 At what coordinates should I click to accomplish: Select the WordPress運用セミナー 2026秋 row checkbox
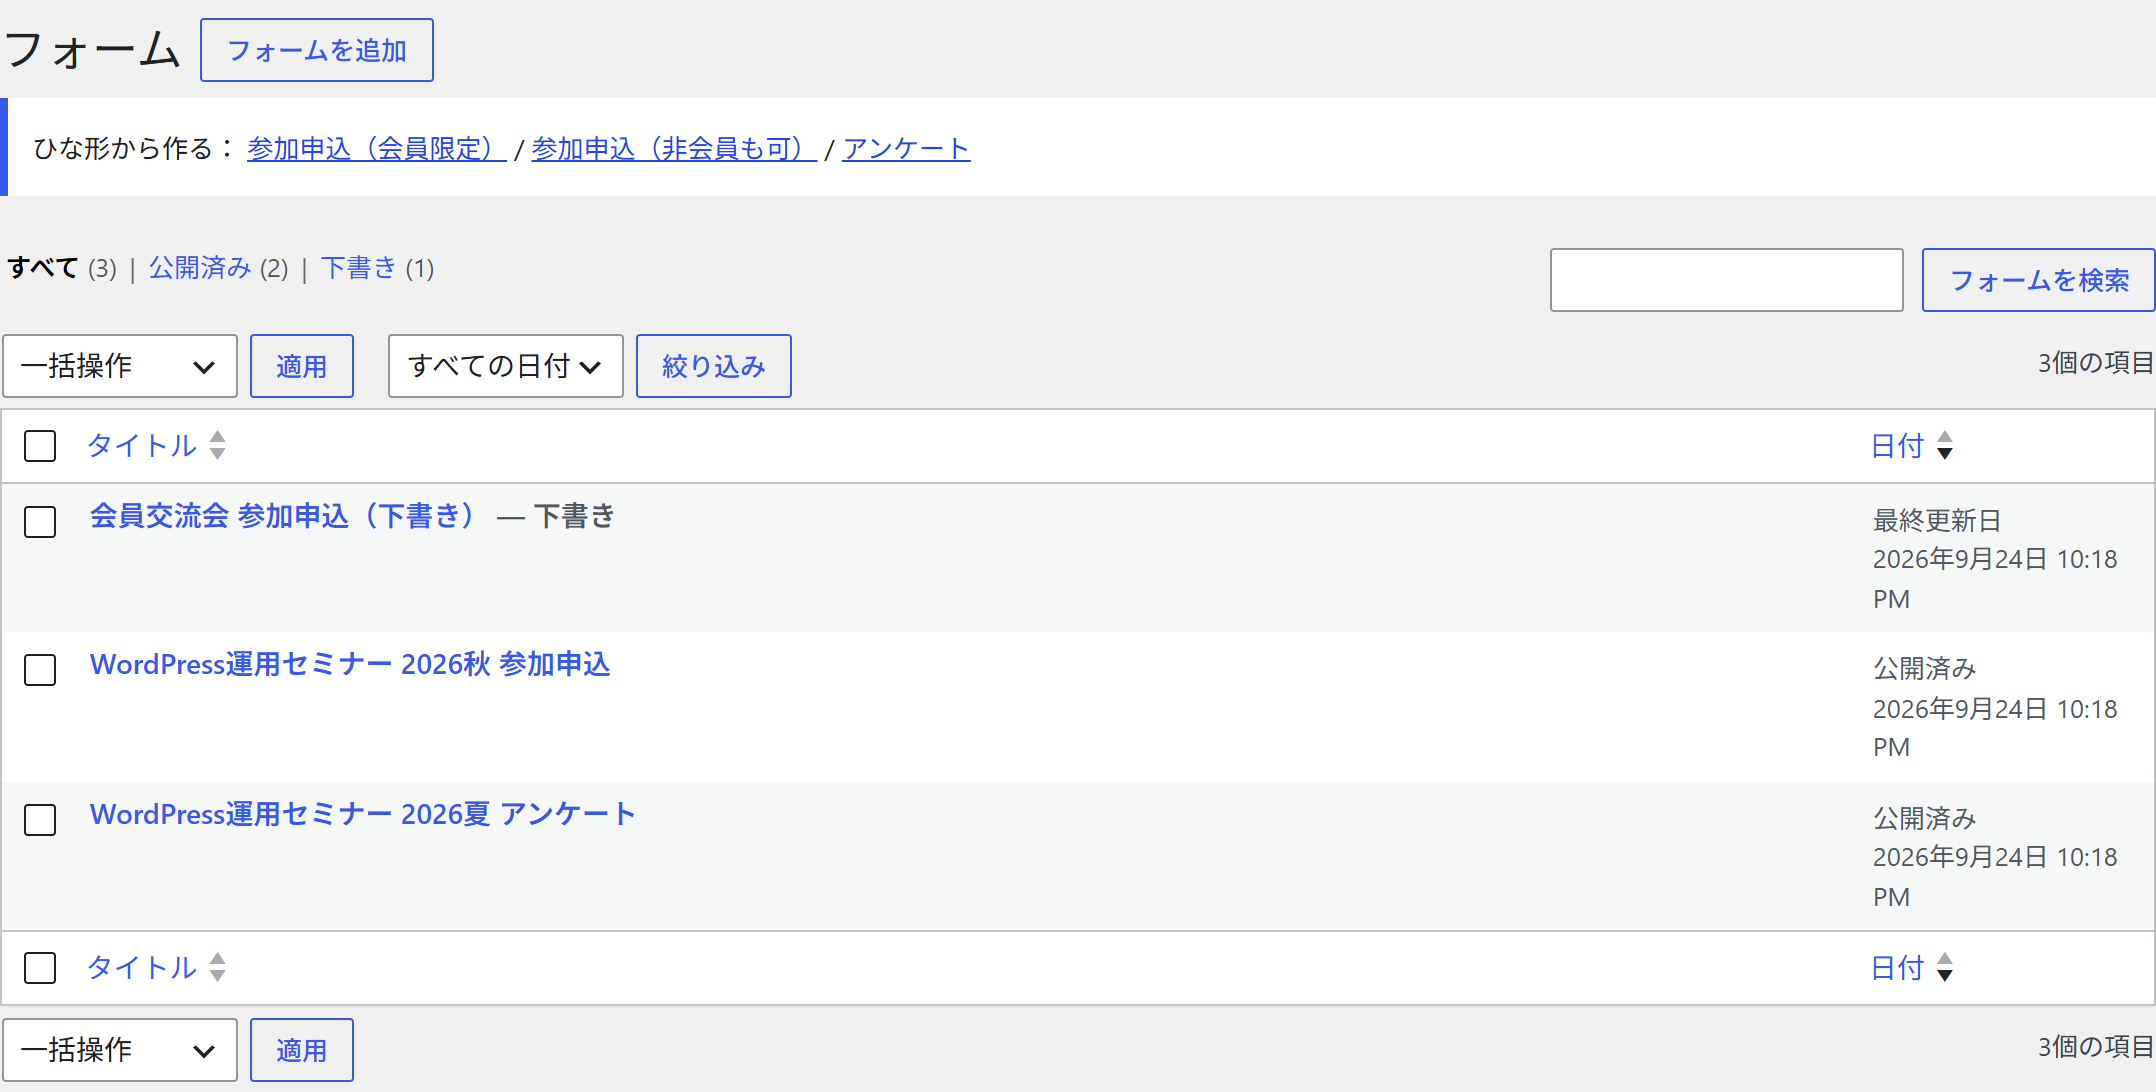pos(40,670)
